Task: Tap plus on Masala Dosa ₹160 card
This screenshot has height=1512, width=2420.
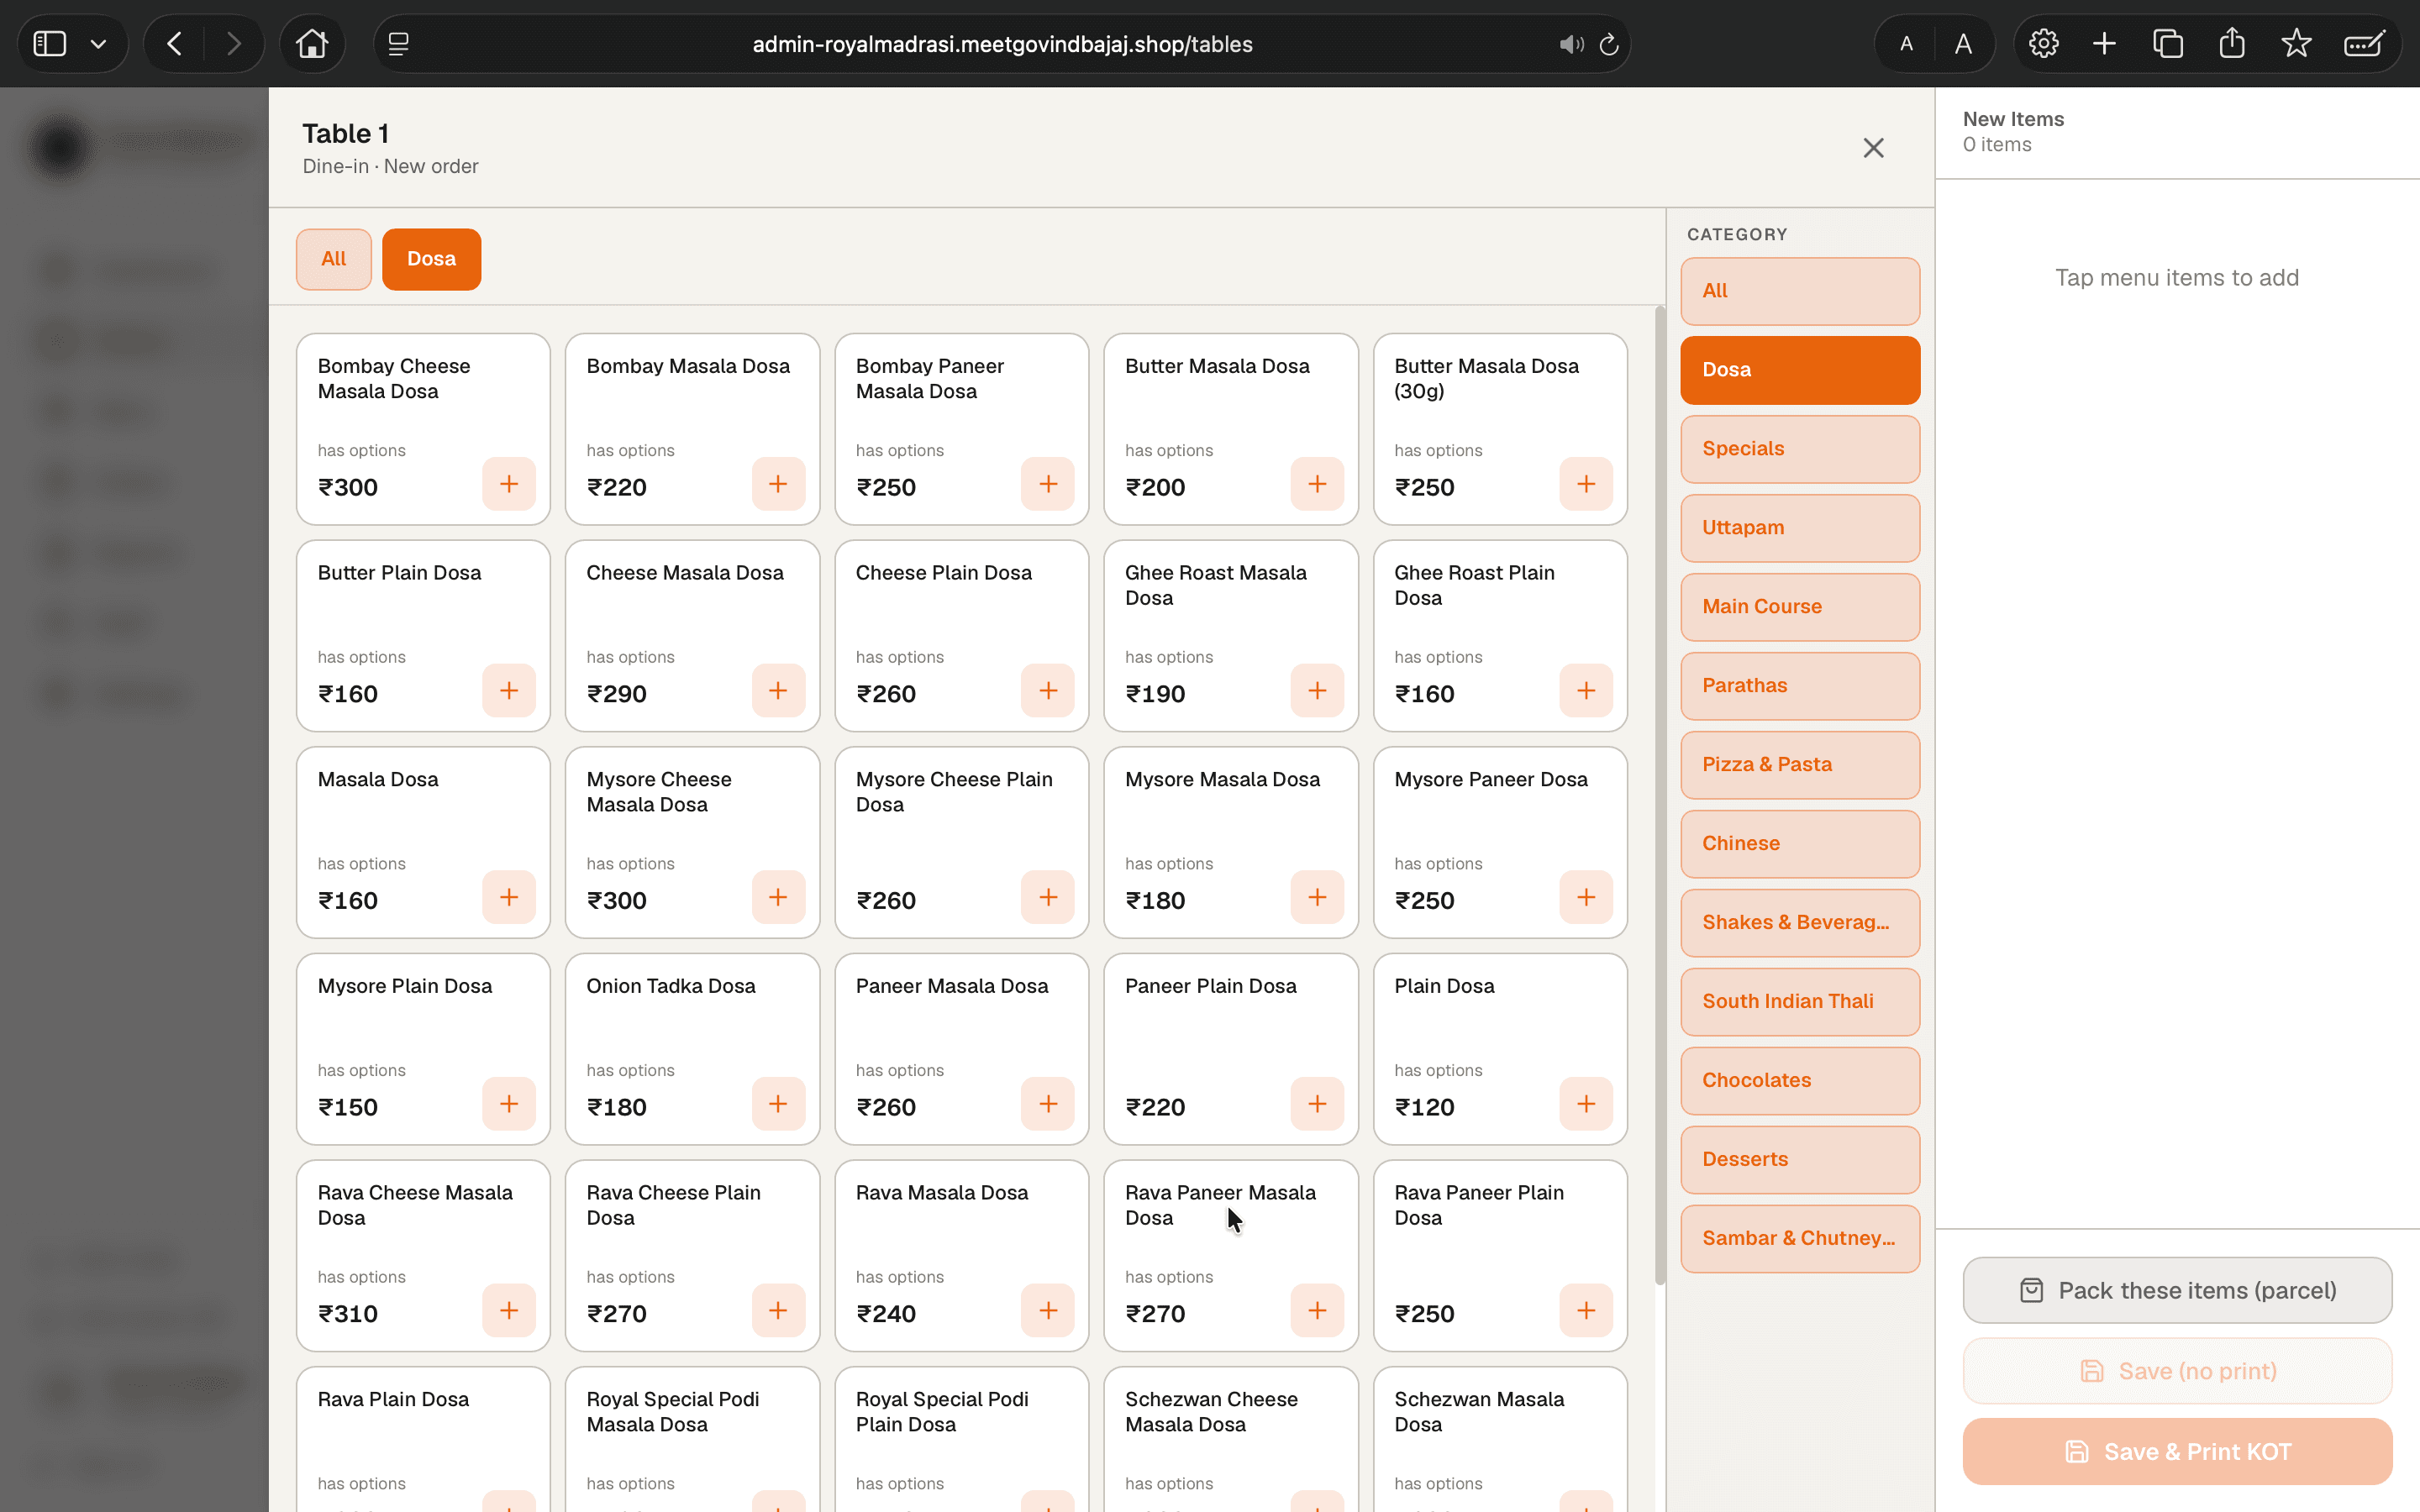Action: click(x=509, y=897)
